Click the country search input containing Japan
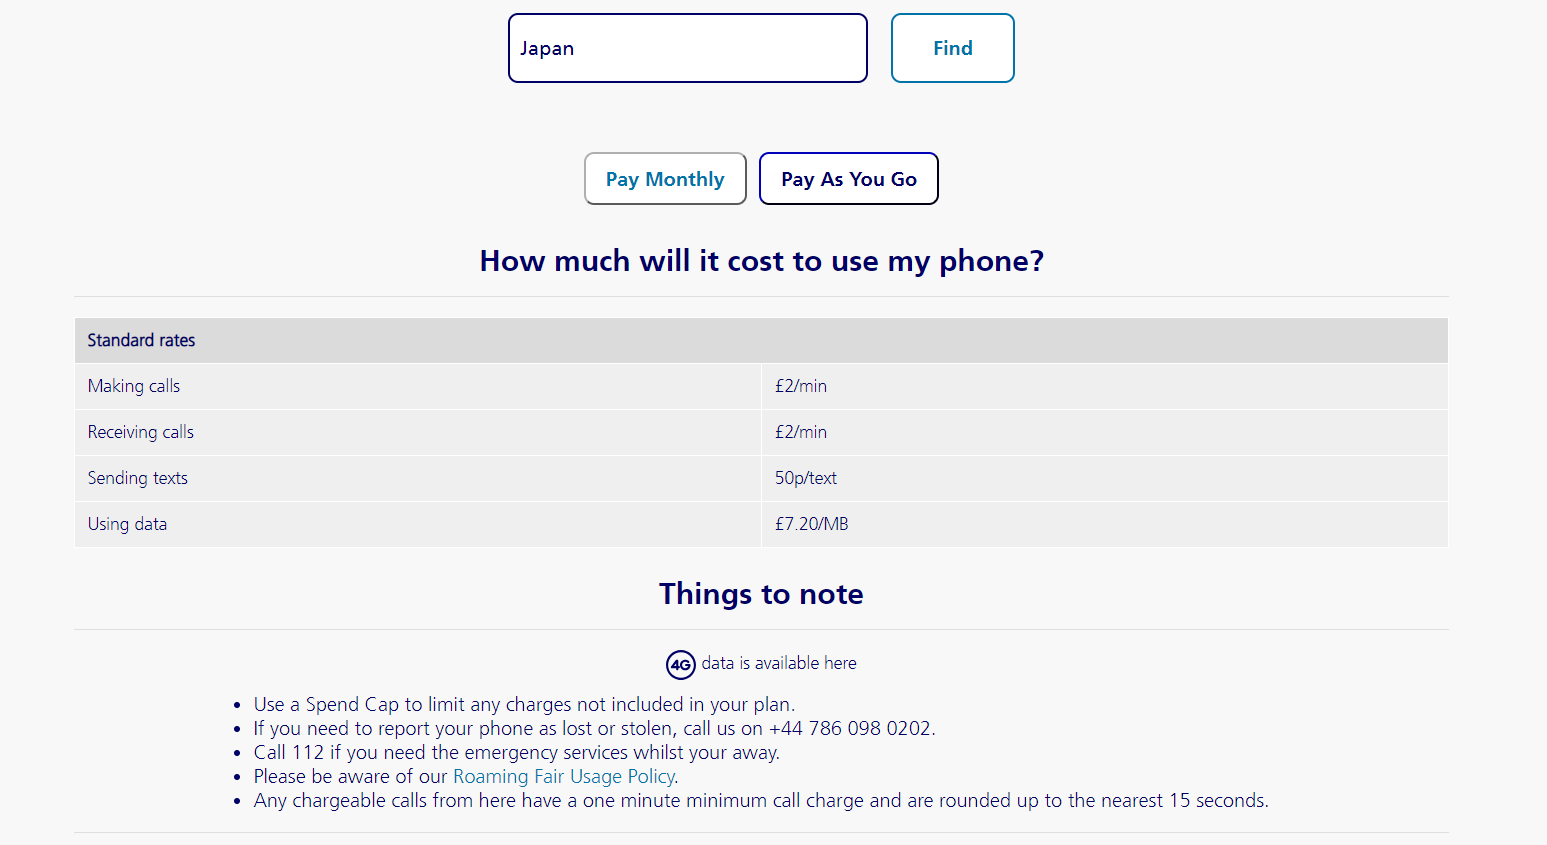This screenshot has height=845, width=1547. (687, 47)
